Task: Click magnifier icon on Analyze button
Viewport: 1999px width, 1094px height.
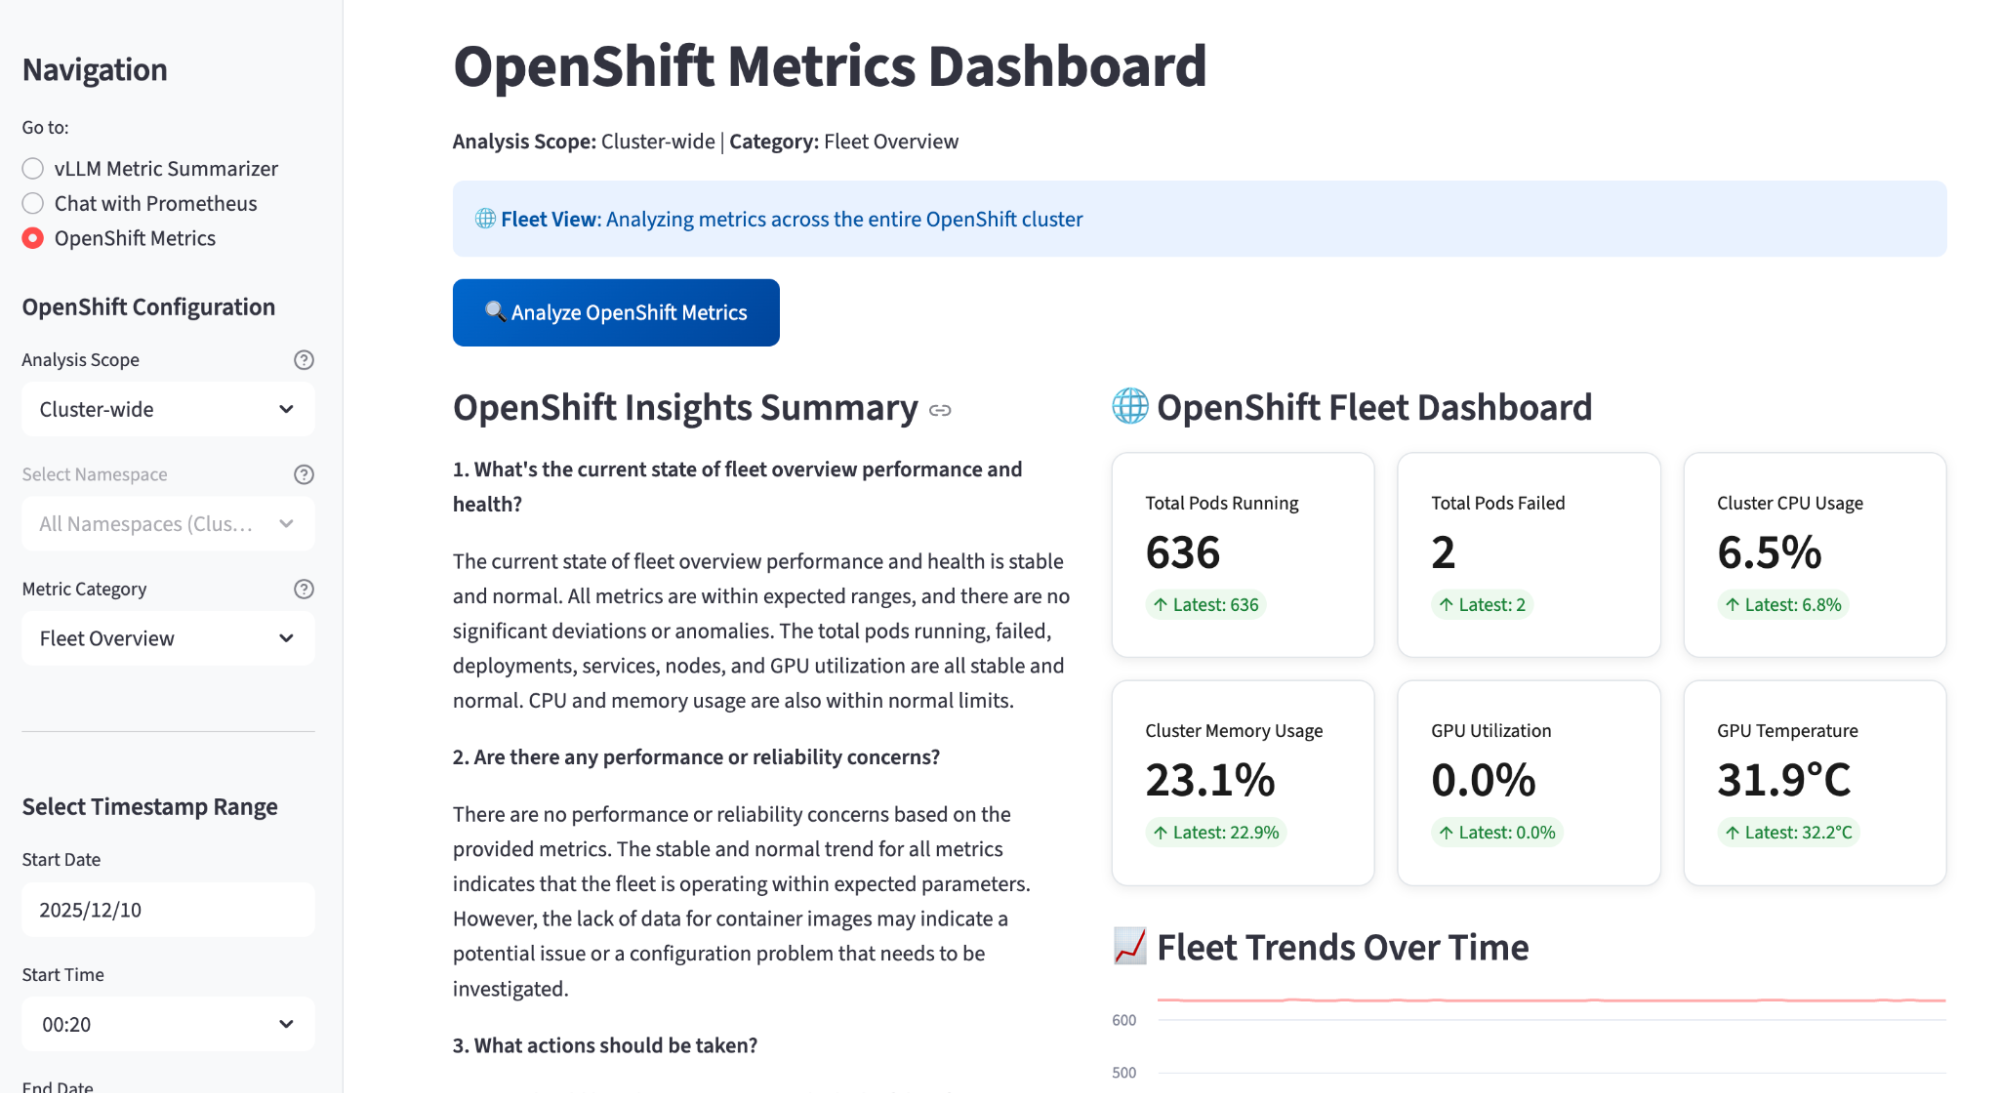Action: (x=494, y=311)
